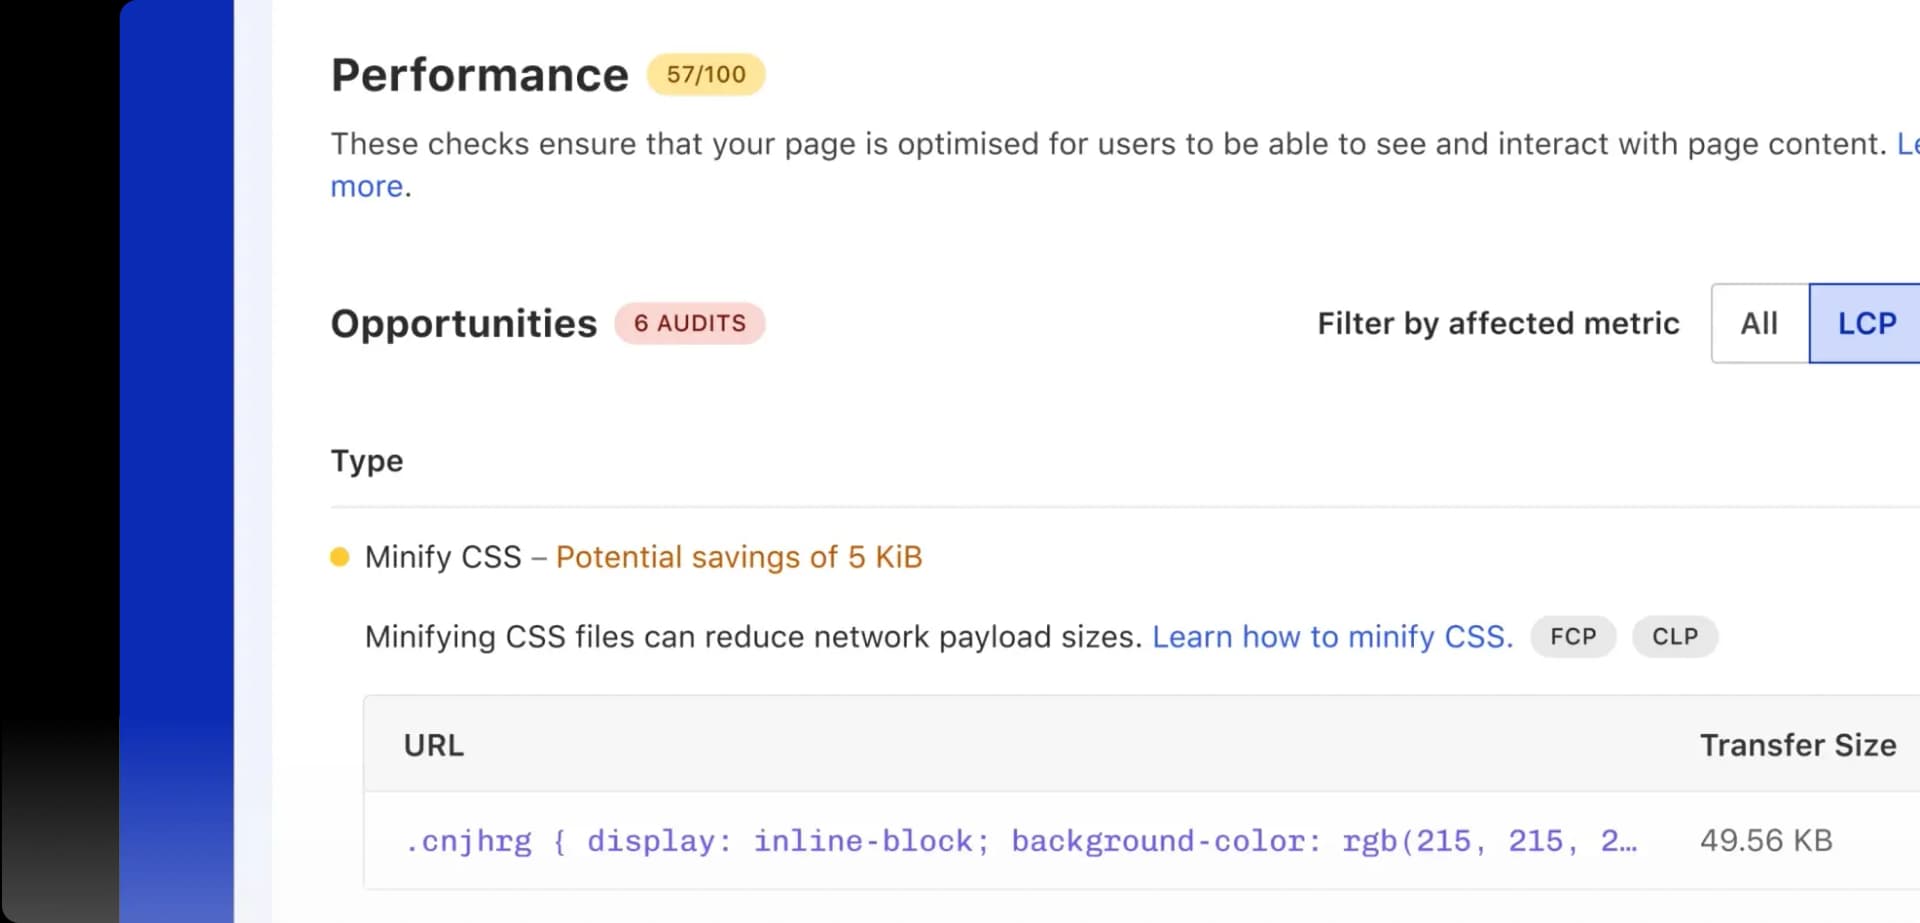
Task: Sort by the Transfer Size column header
Action: [1797, 745]
